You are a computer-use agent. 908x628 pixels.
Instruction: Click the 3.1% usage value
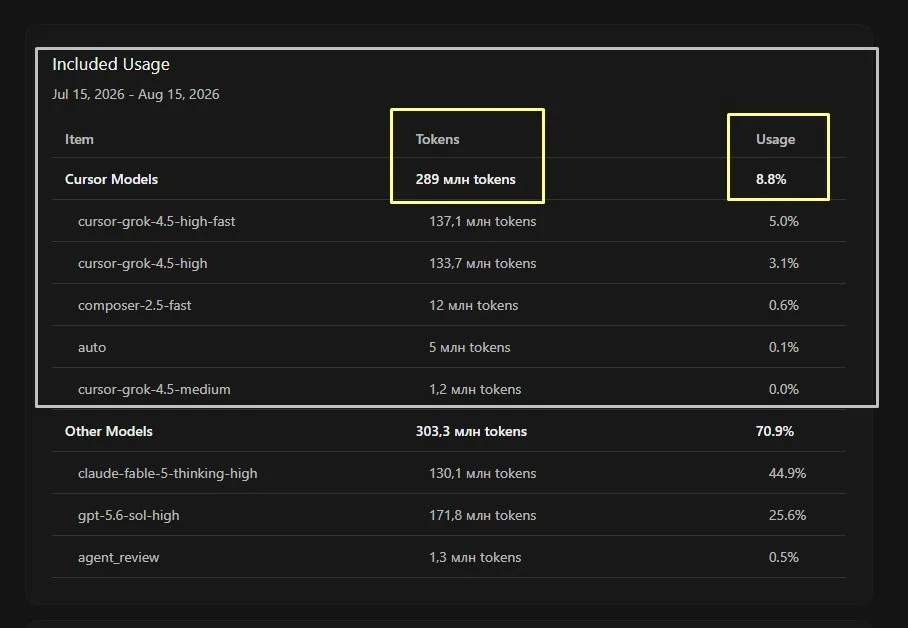783,263
